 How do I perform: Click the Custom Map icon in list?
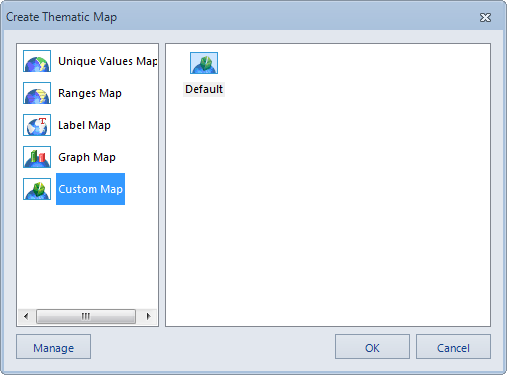coord(37,189)
